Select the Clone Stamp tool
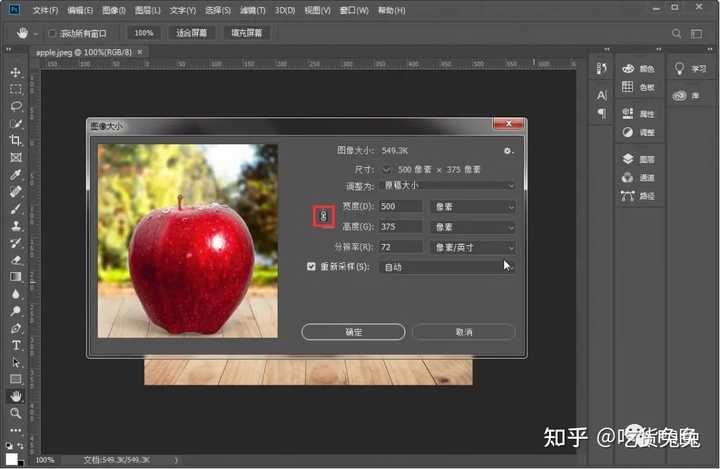 [x=16, y=226]
